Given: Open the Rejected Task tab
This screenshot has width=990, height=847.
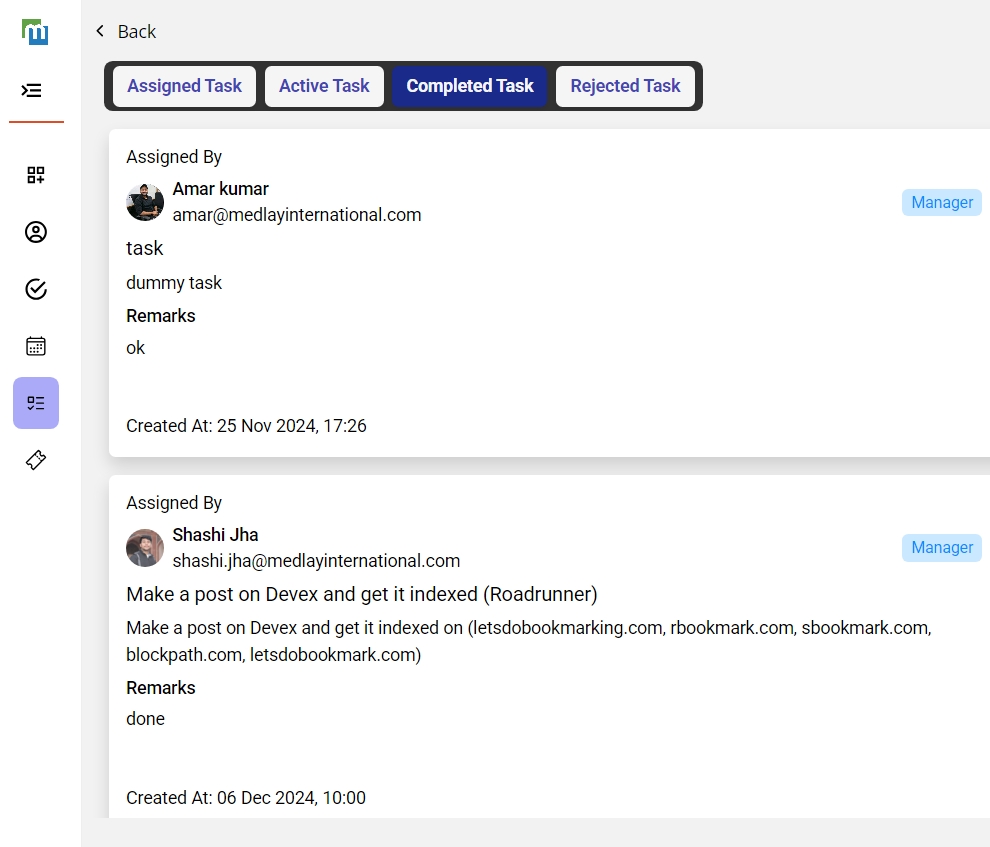Looking at the screenshot, I should click(625, 86).
